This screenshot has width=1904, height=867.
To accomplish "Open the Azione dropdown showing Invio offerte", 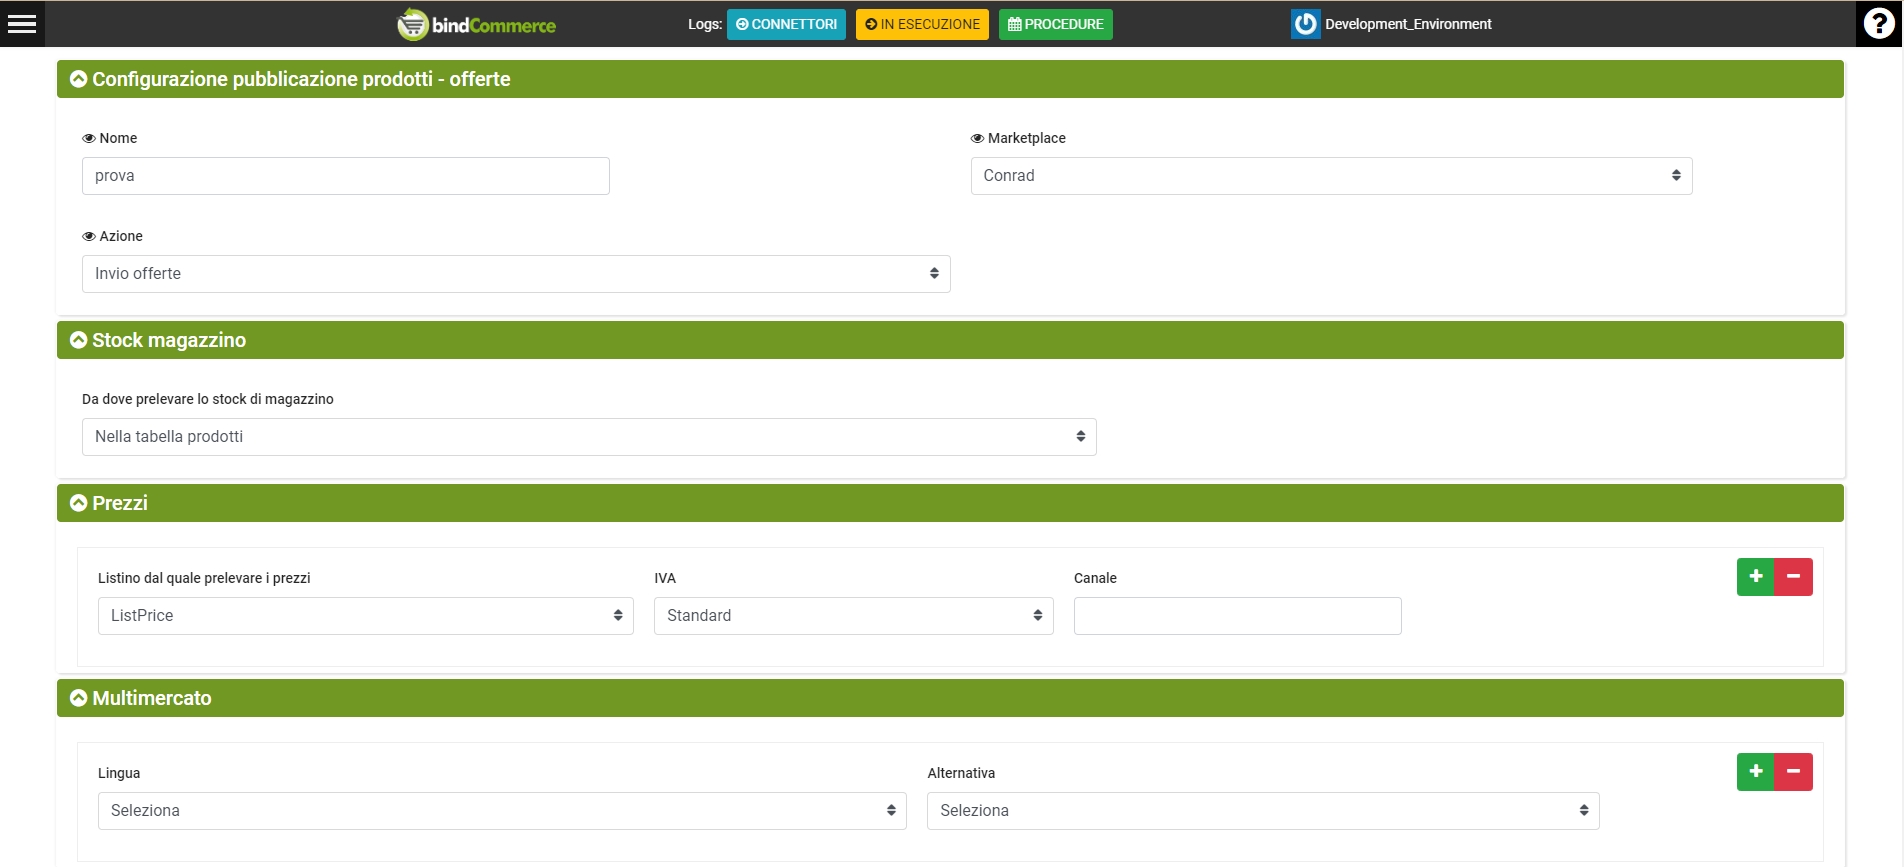I will pyautogui.click(x=515, y=274).
